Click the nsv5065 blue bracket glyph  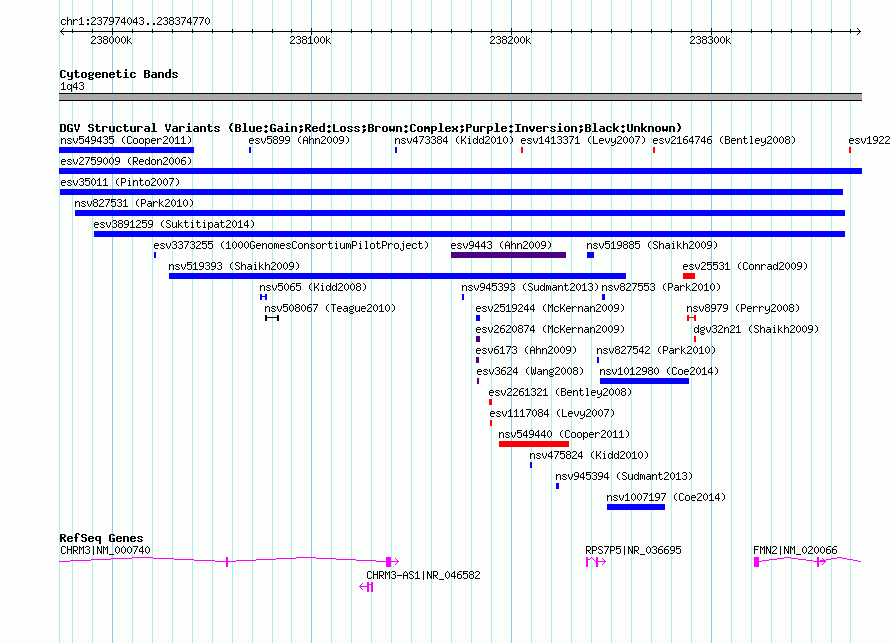point(263,297)
